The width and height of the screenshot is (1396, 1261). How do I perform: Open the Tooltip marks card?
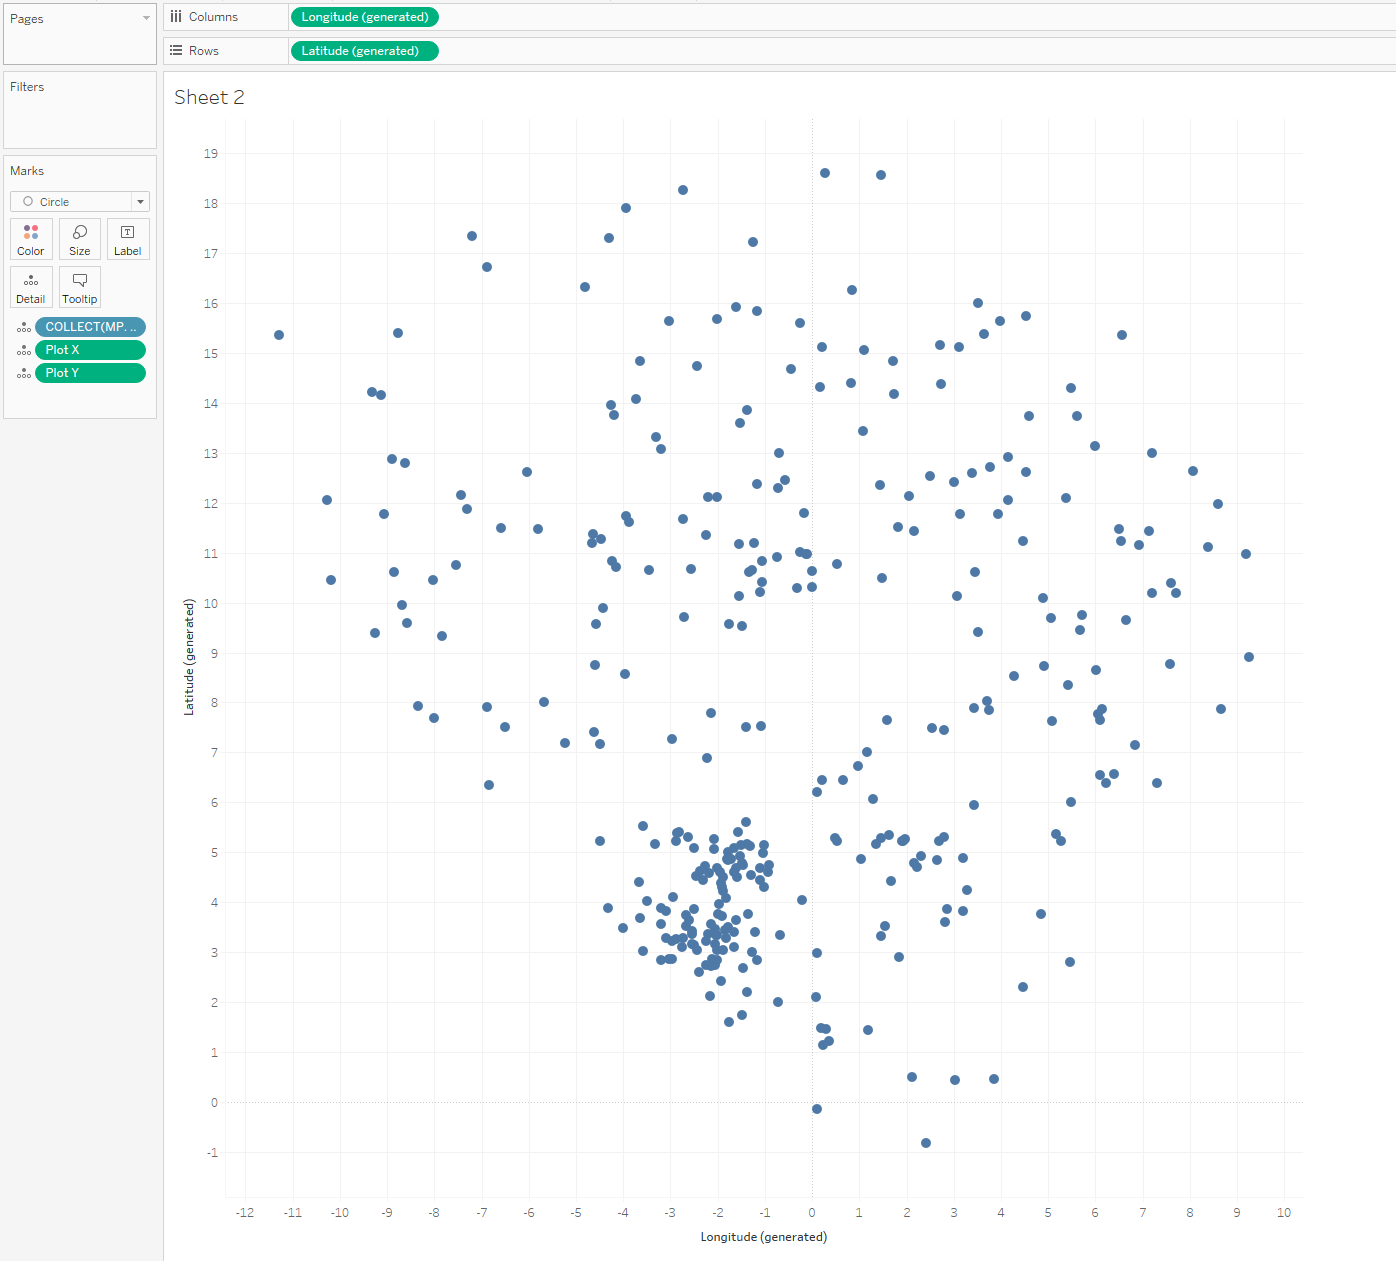80,287
